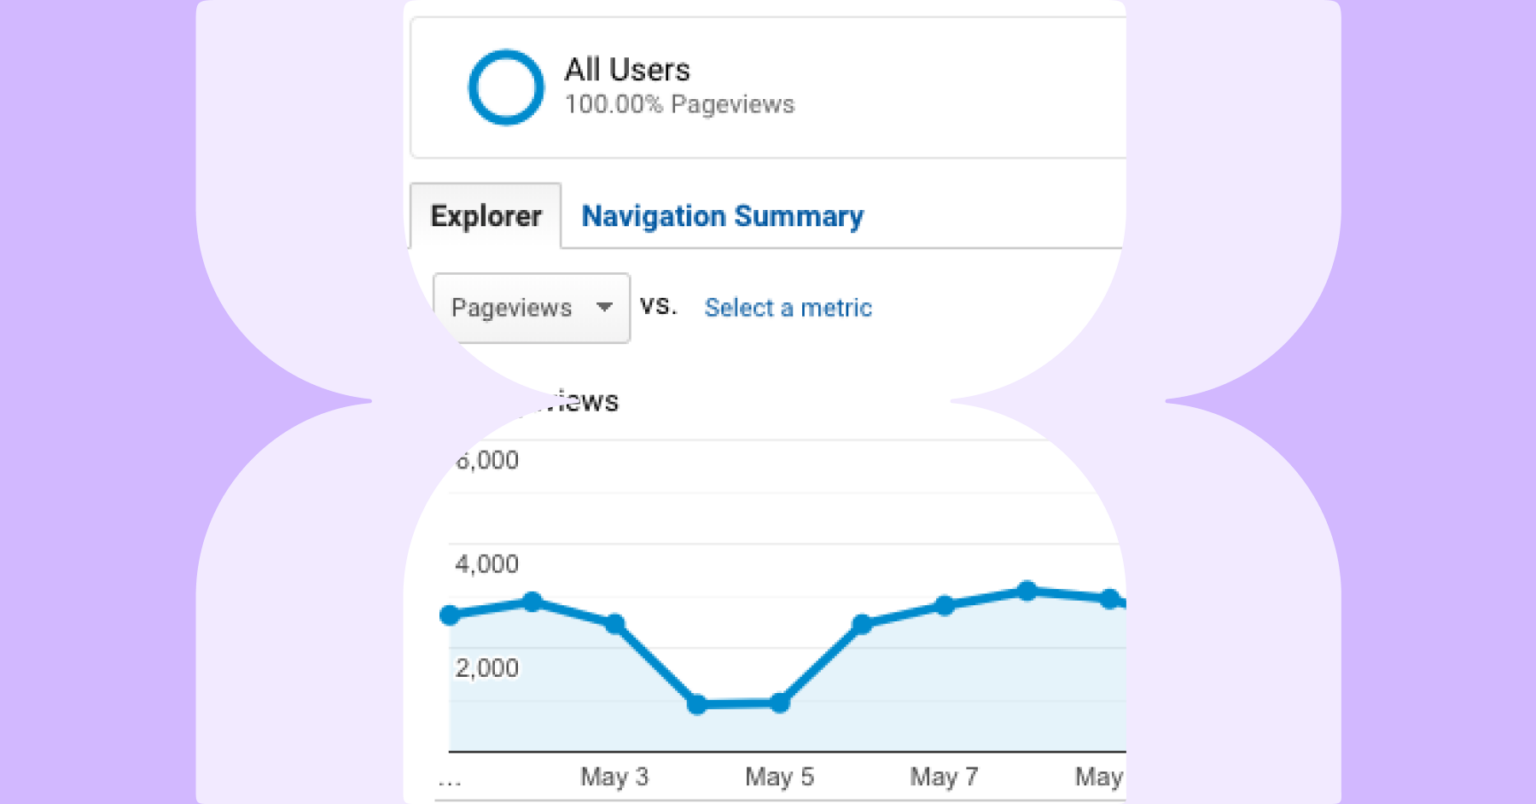The width and height of the screenshot is (1536, 804).
Task: Click the 4,000 gridline value on the y-axis
Action: (487, 564)
